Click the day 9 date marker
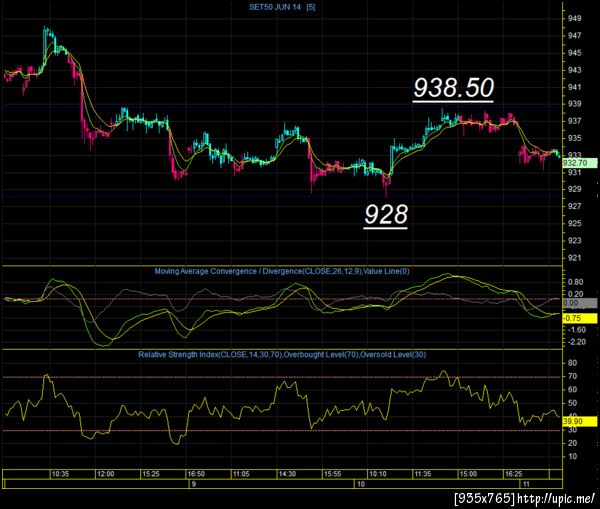The width and height of the screenshot is (600, 509). click(194, 484)
